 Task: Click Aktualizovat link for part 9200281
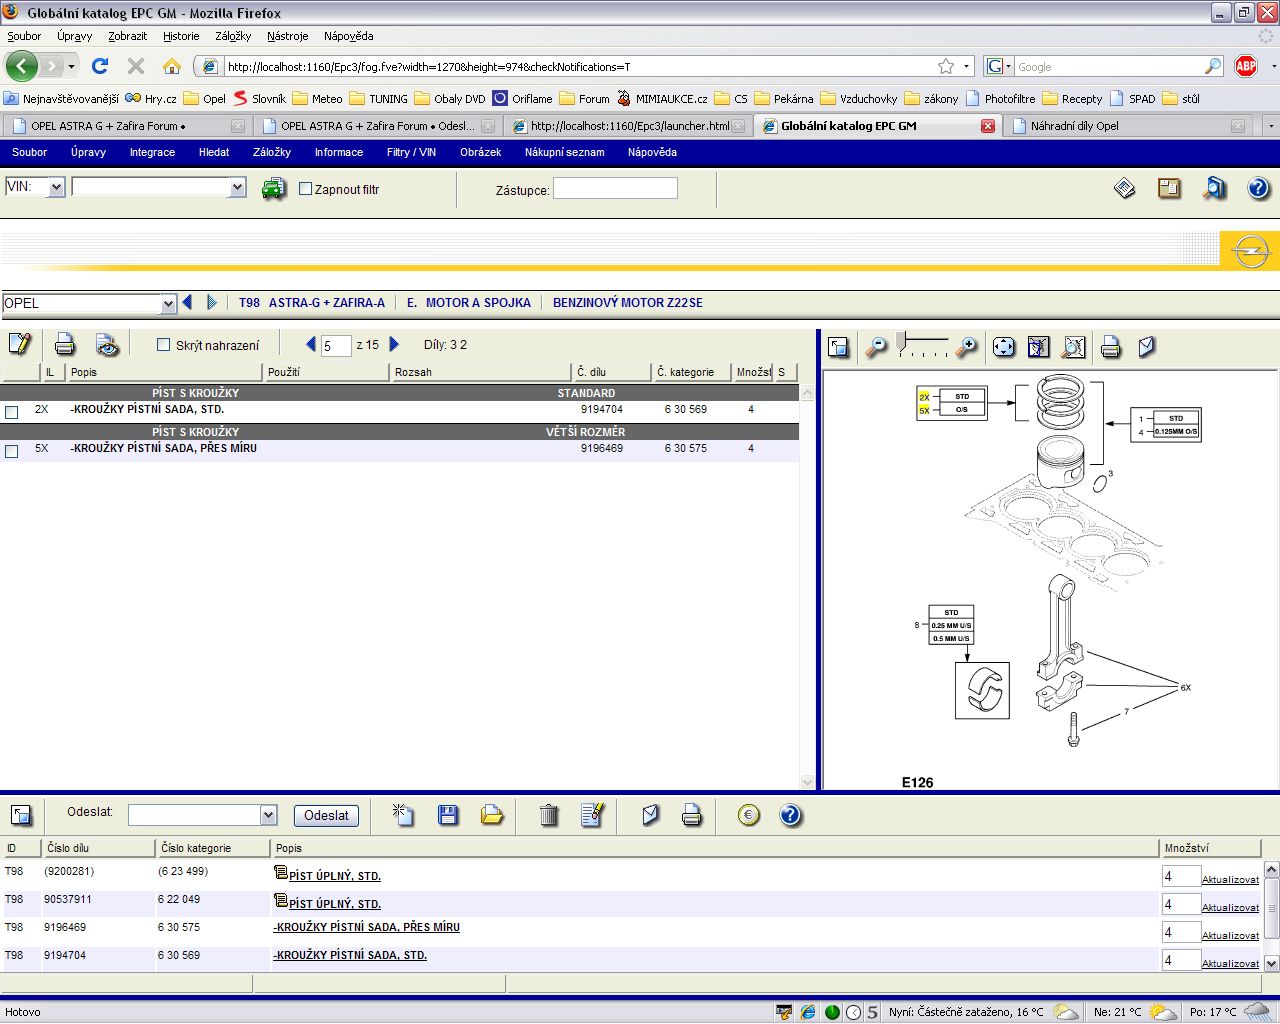coord(1230,880)
